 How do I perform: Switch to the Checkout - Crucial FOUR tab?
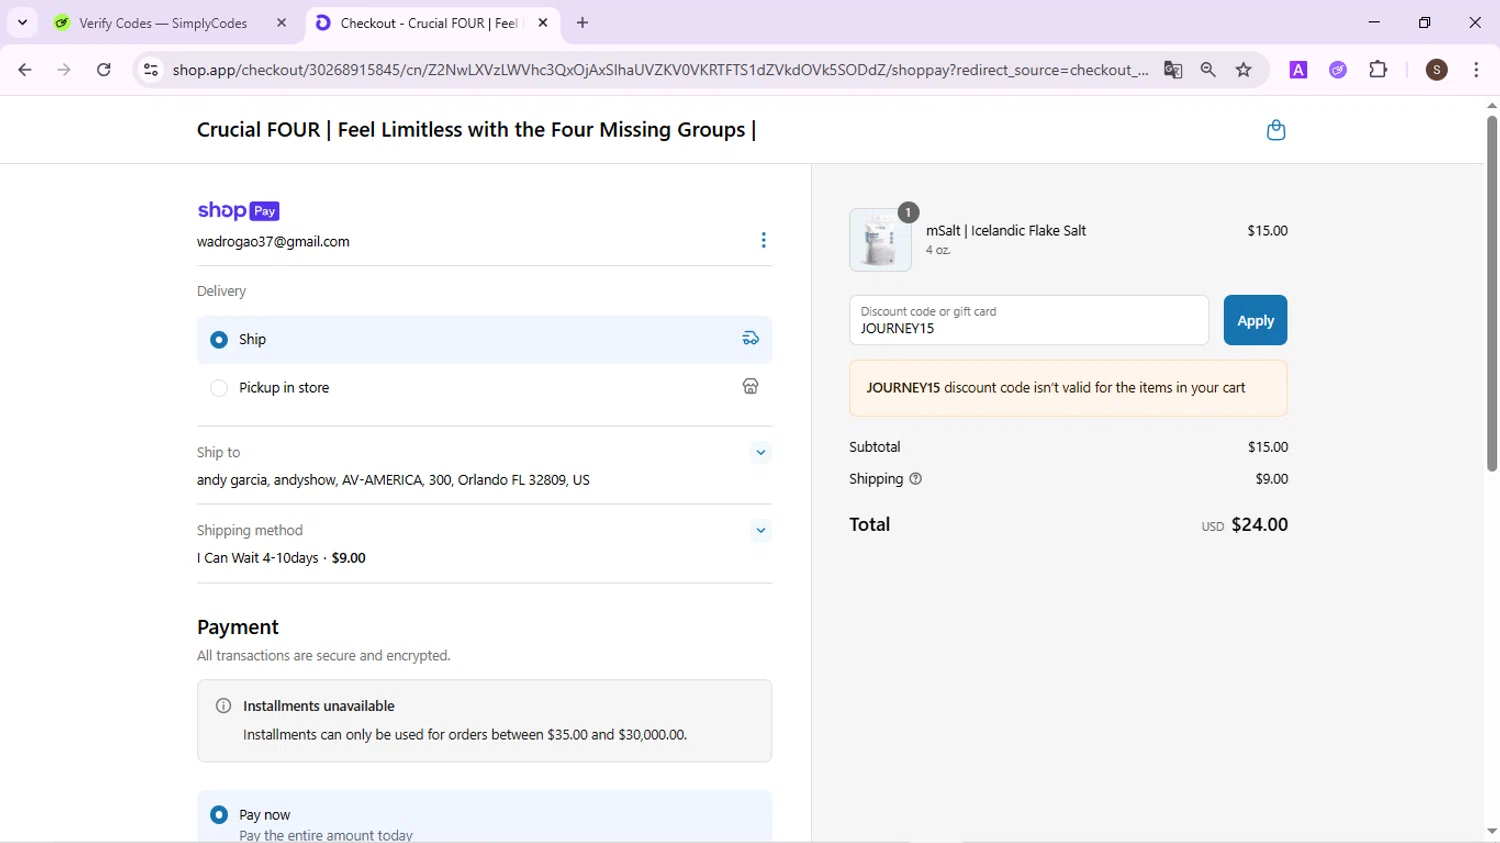tap(432, 23)
